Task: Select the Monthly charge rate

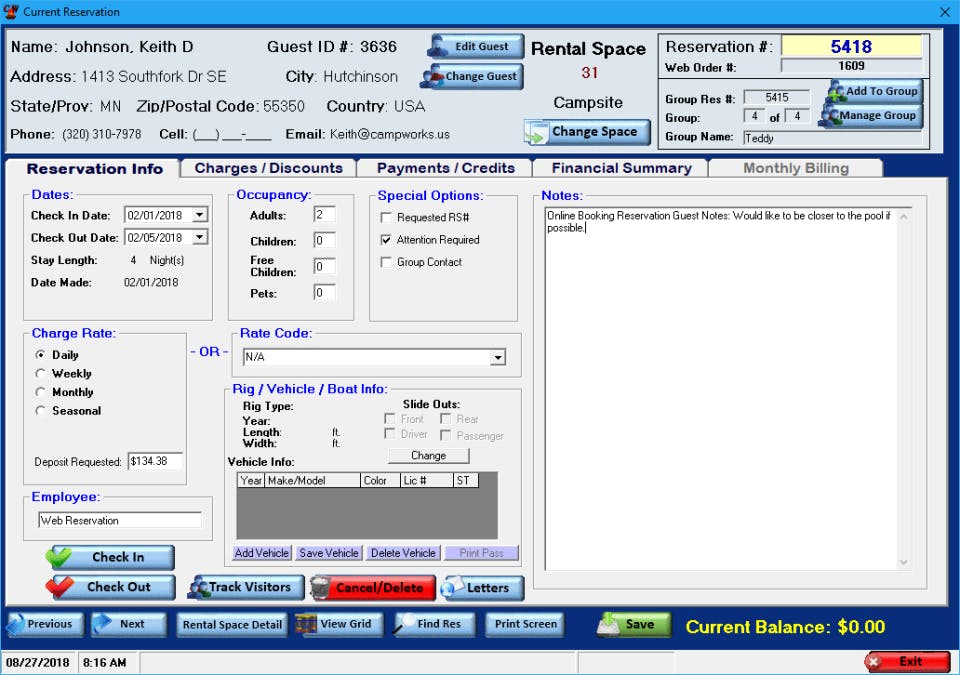Action: click(x=40, y=392)
